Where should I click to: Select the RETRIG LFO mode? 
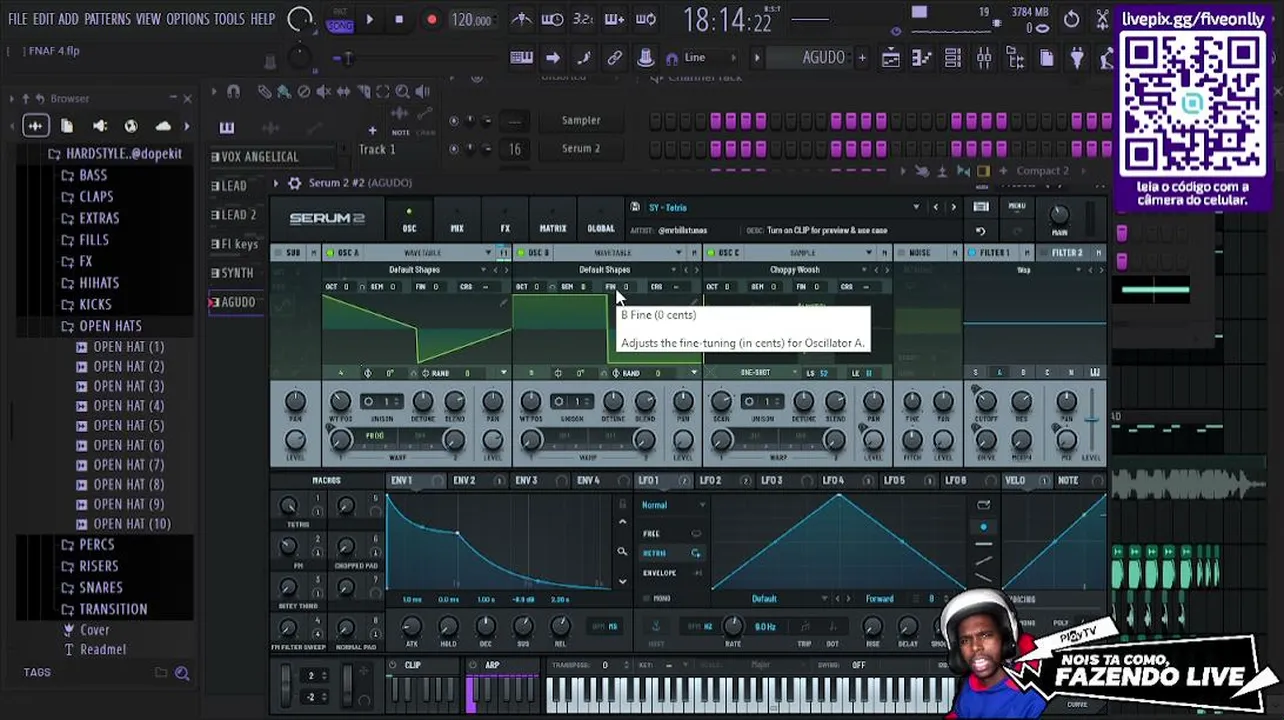pyautogui.click(x=672, y=553)
